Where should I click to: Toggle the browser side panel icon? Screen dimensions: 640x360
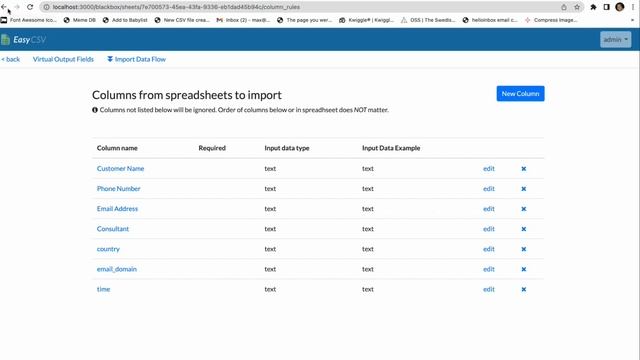[x=607, y=7]
